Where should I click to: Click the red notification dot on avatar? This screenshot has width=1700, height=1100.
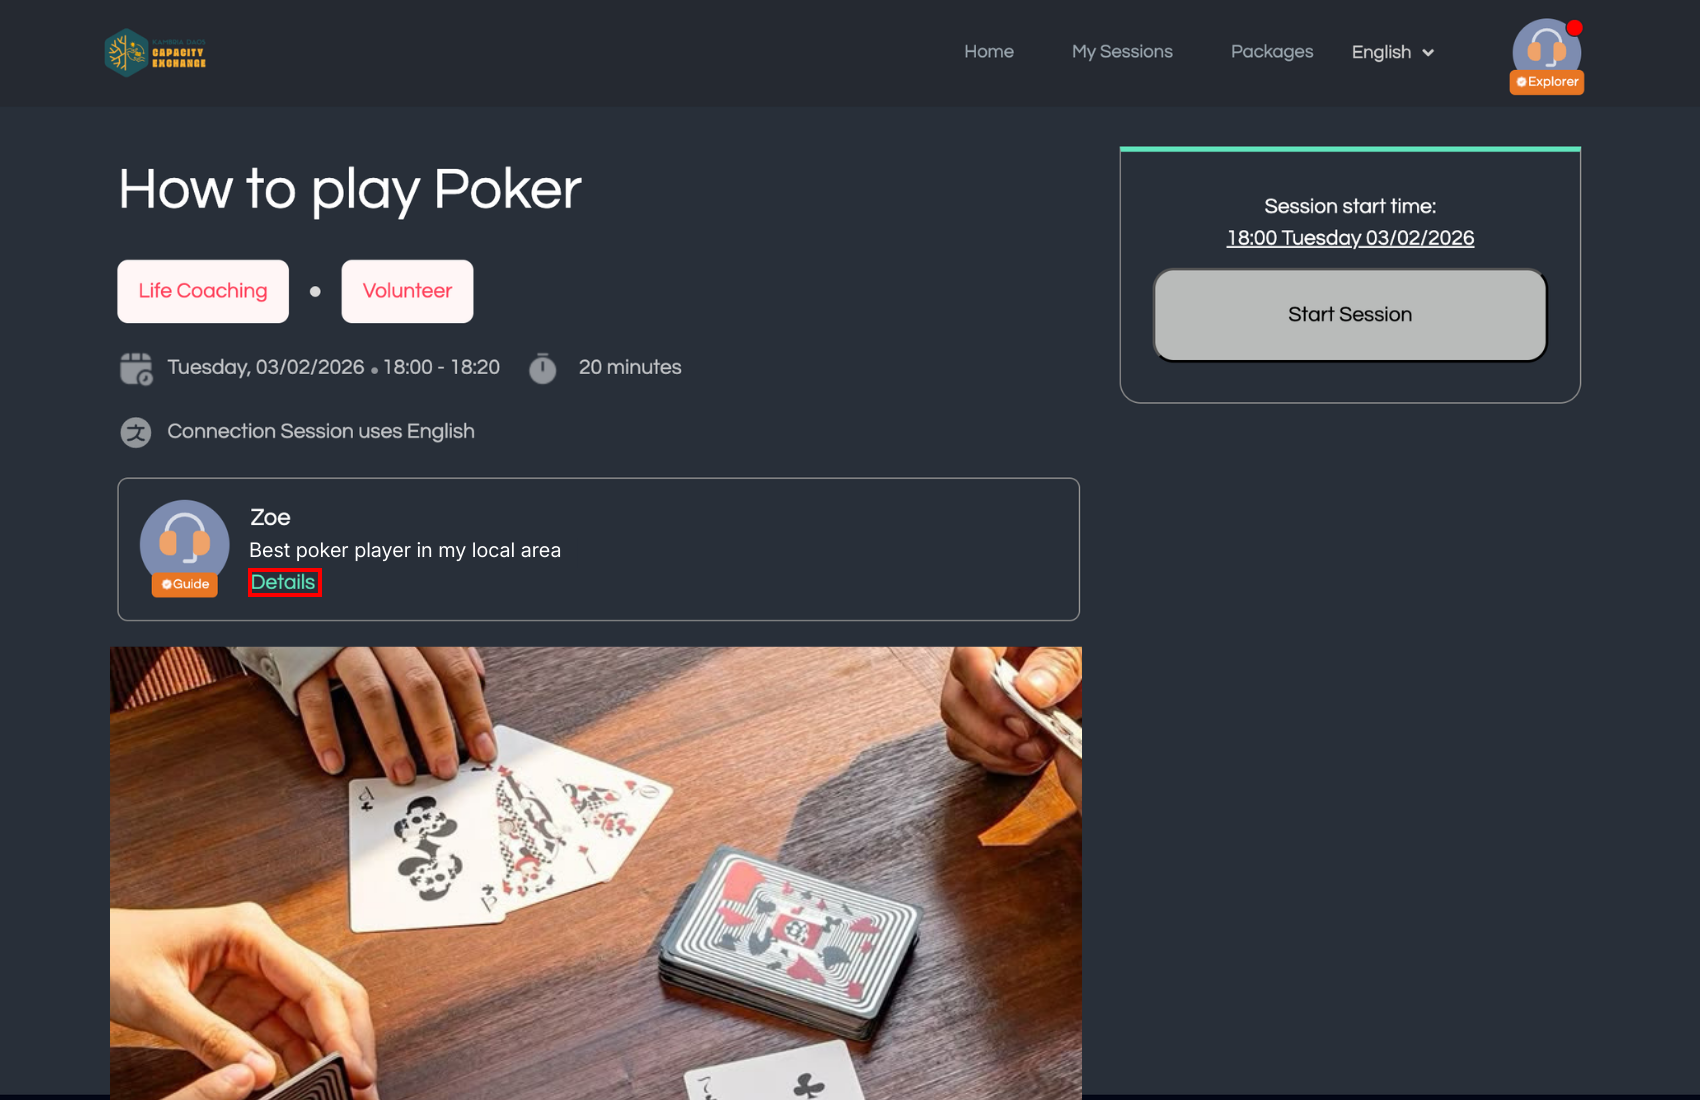click(1574, 27)
